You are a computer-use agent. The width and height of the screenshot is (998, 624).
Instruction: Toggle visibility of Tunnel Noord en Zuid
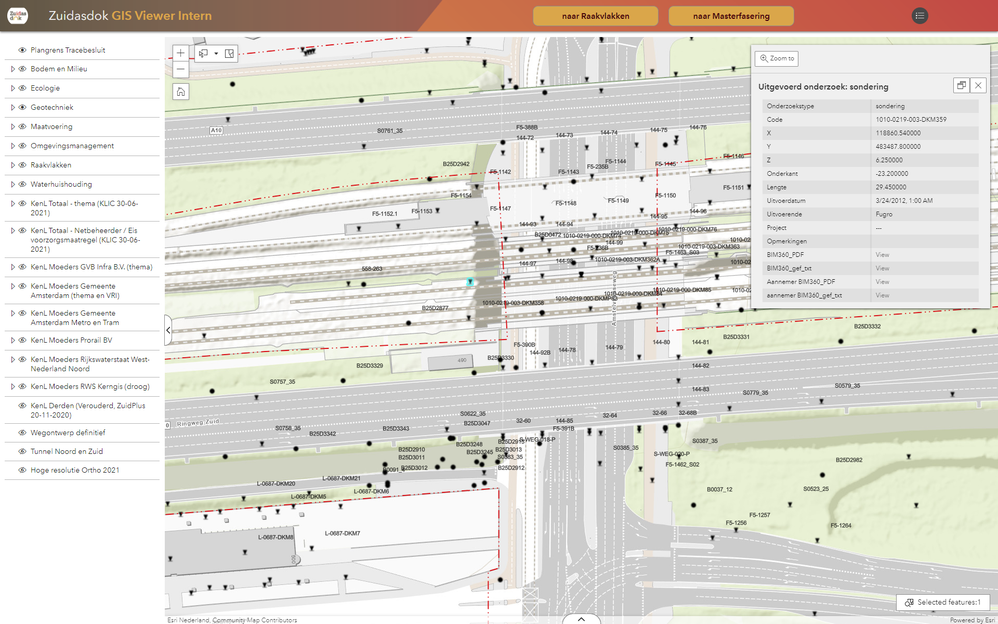[x=22, y=451]
